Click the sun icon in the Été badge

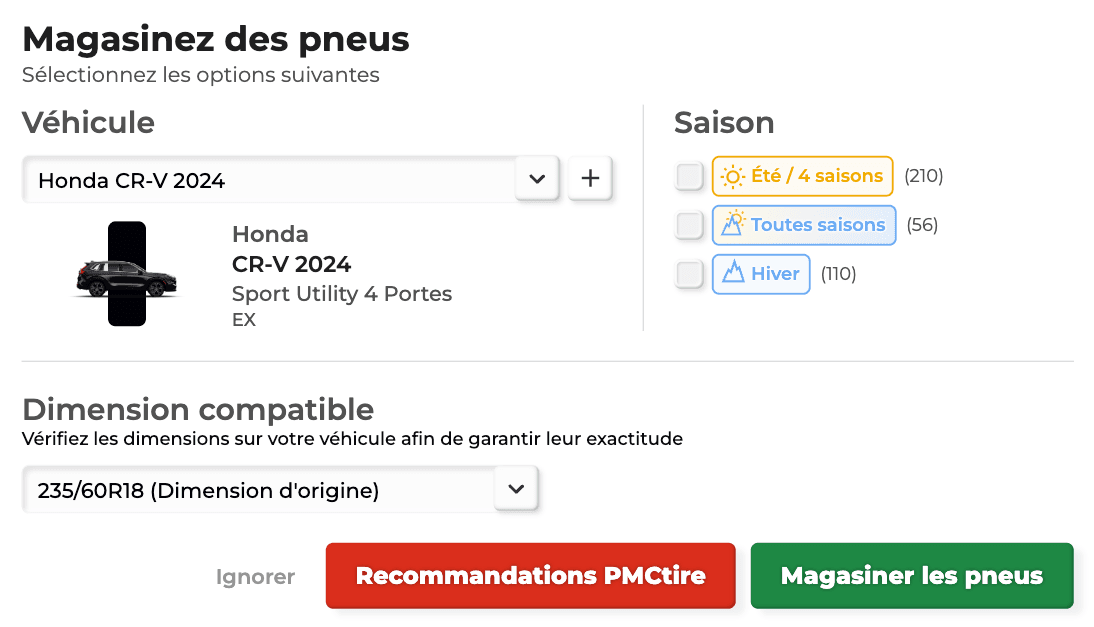coord(733,177)
